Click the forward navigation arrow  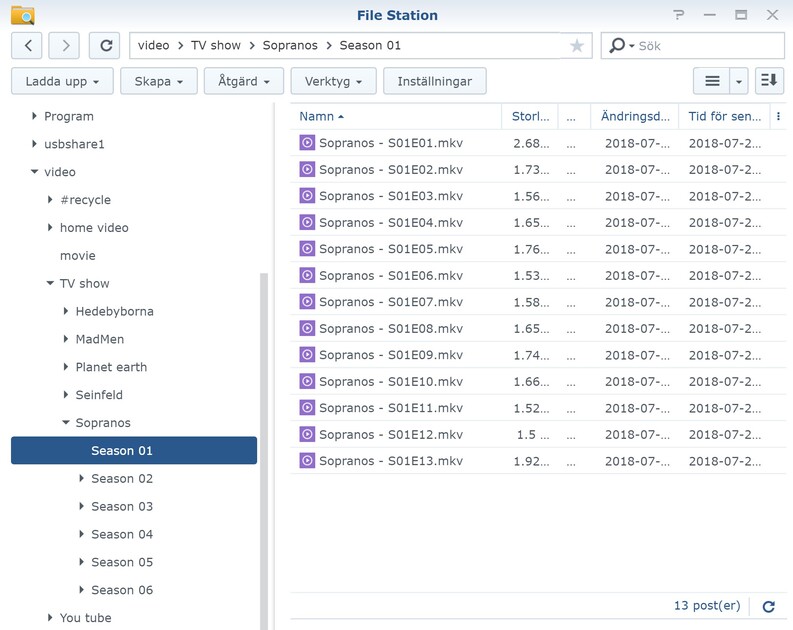pyautogui.click(x=64, y=46)
